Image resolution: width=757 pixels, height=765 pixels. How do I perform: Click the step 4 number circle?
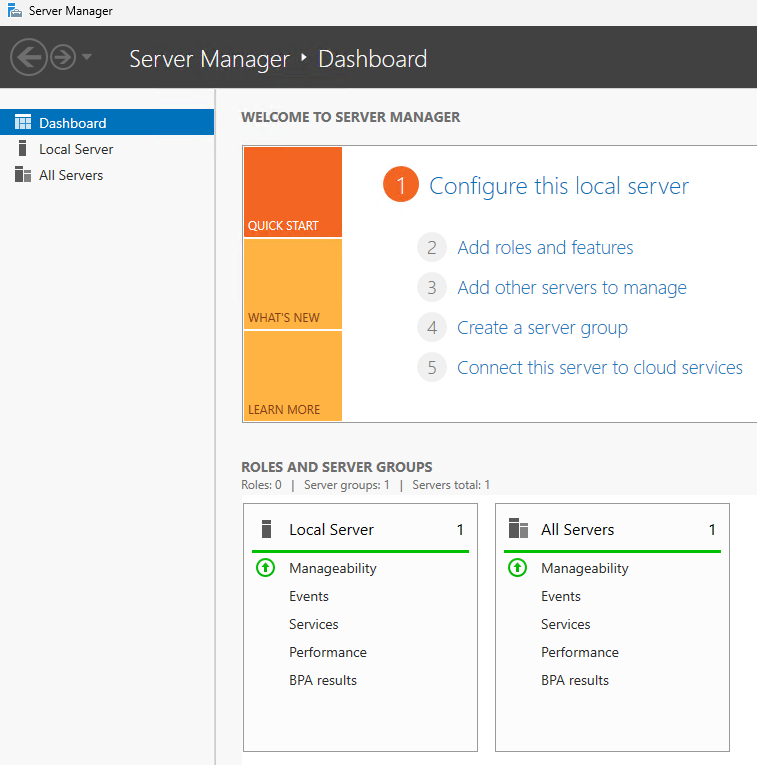click(x=432, y=327)
